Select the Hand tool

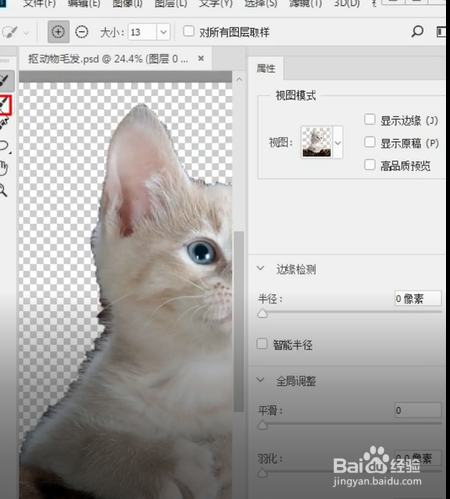4,168
